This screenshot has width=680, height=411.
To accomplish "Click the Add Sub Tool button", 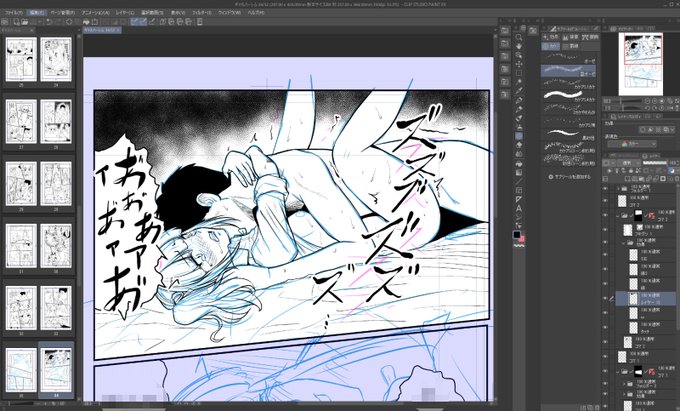I will click(x=570, y=177).
